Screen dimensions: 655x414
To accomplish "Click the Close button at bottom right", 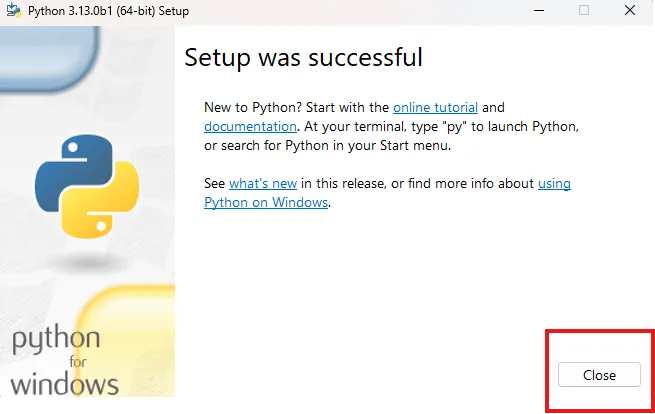I will pos(599,375).
